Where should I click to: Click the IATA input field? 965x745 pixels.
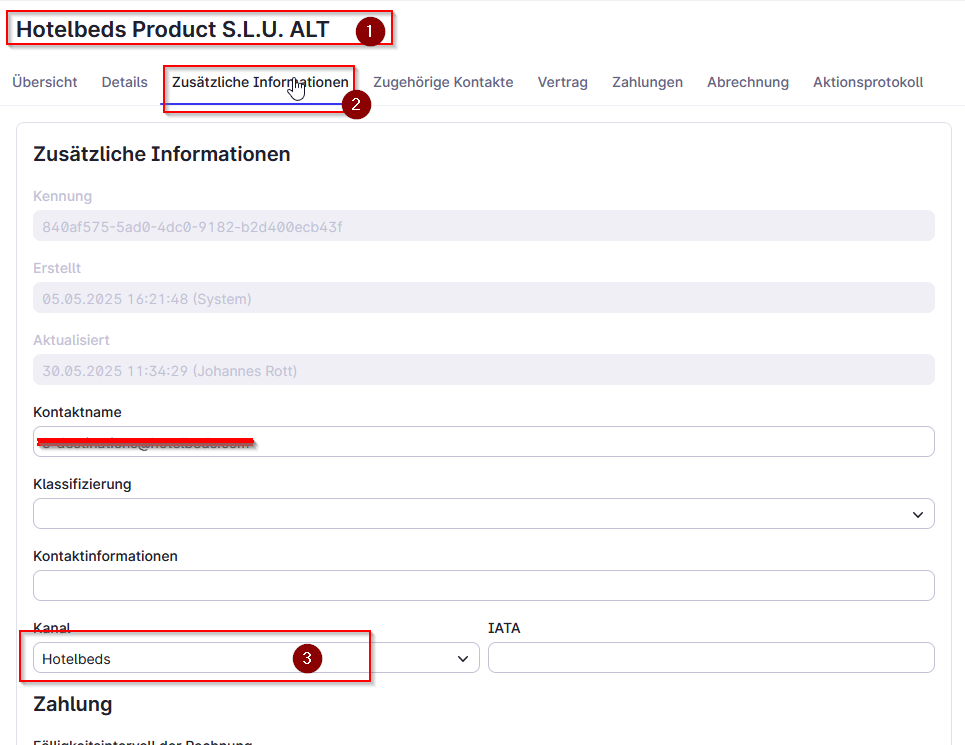[711, 658]
